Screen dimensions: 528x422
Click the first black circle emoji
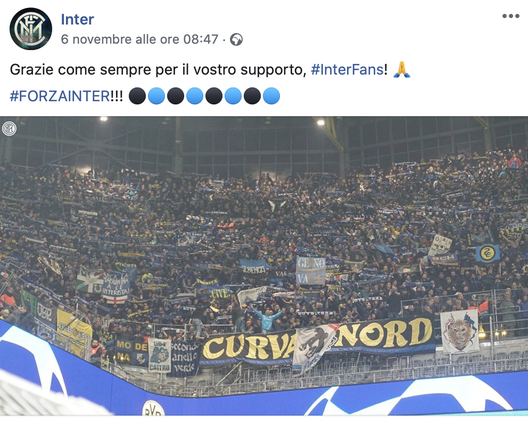pos(137,96)
